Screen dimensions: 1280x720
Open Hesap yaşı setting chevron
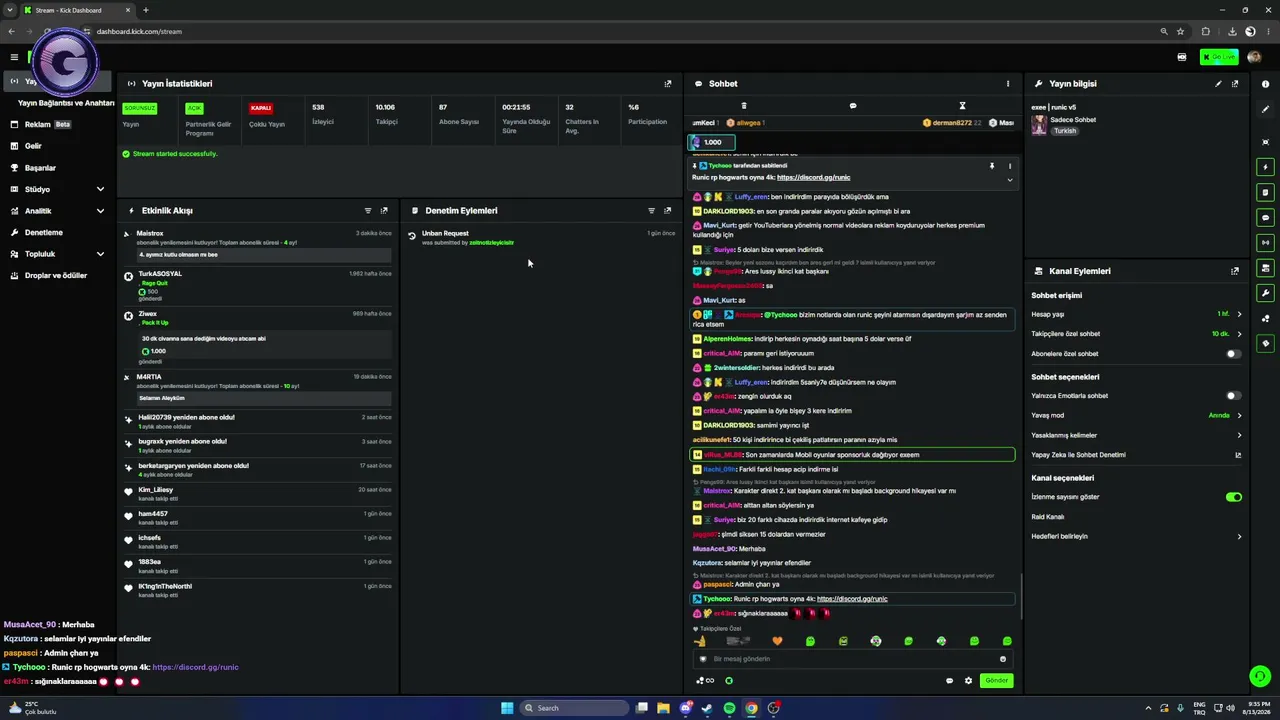coord(1239,314)
